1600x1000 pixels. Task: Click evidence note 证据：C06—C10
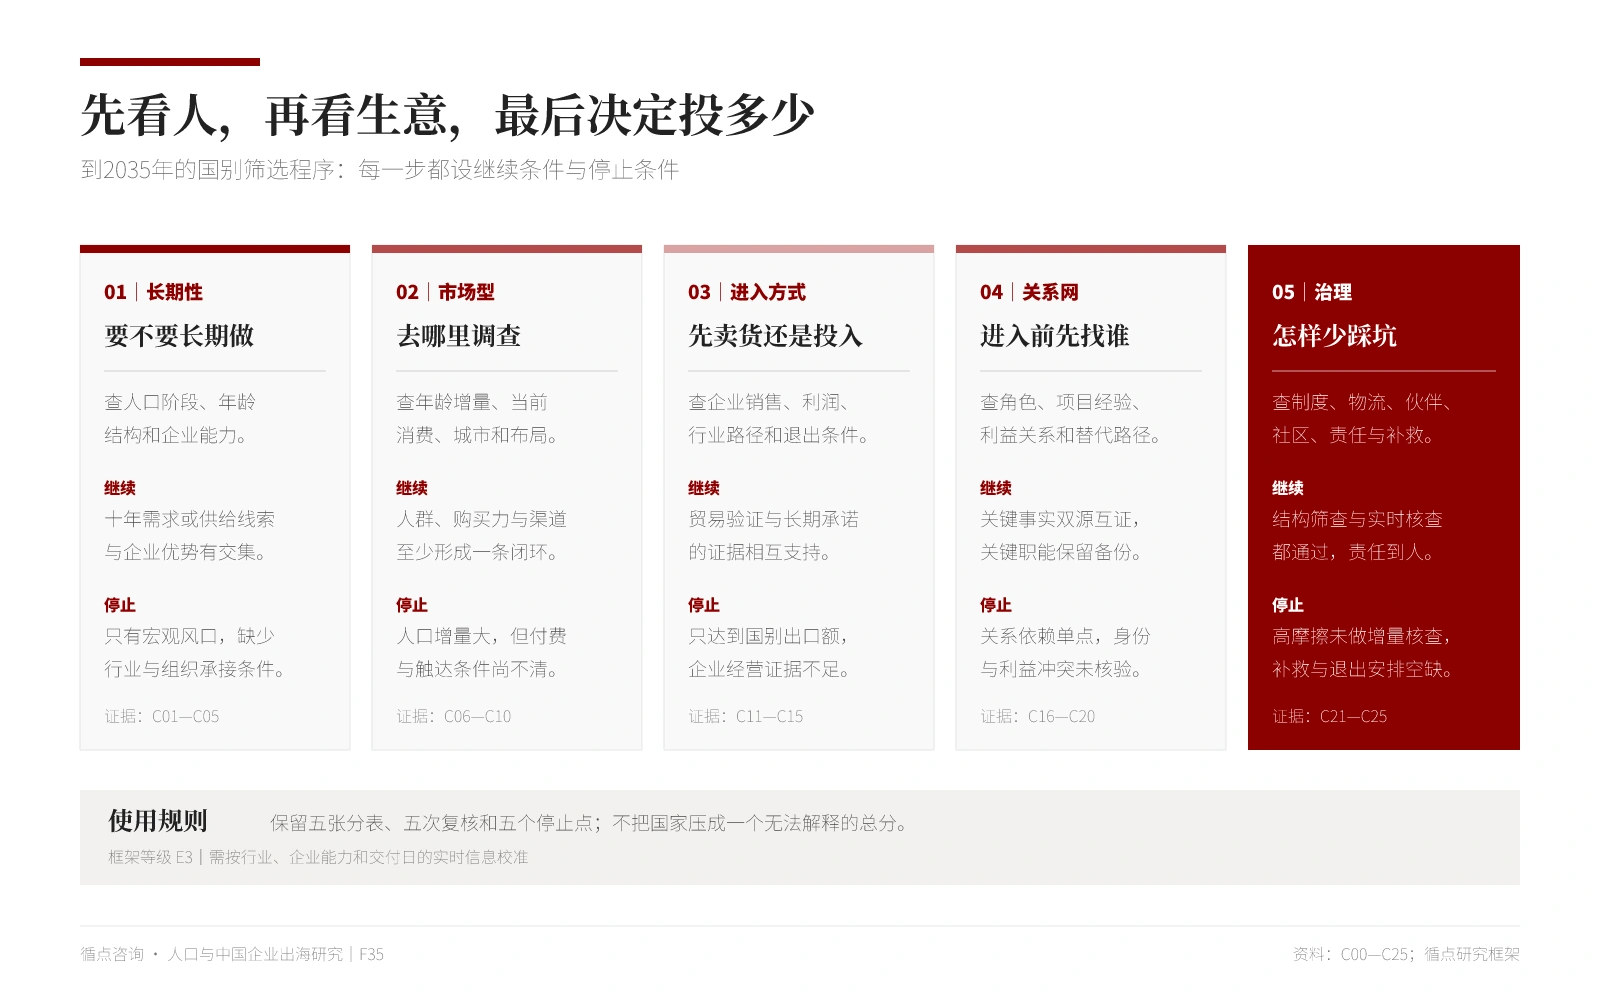pos(453,716)
